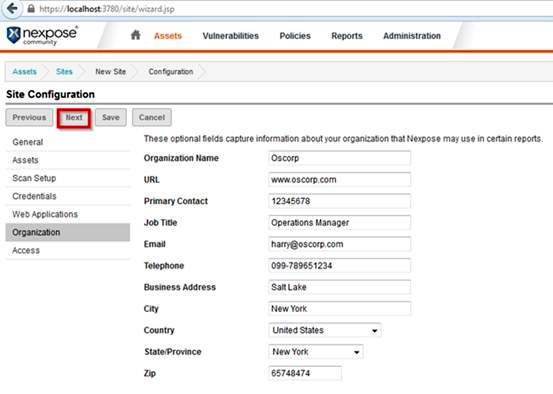Follow the Assets breadcrumb link

coord(24,72)
